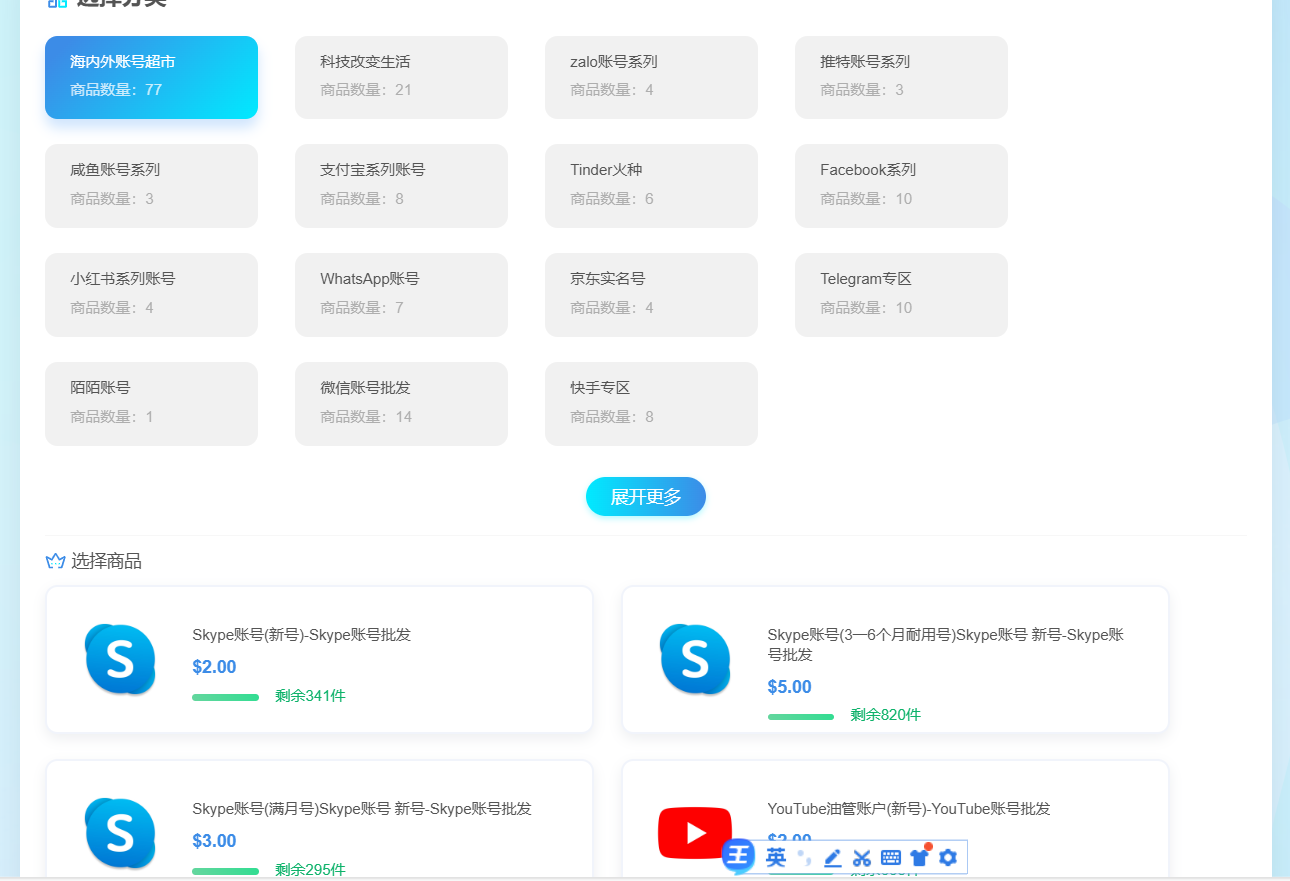1290x881 pixels.
Task: Toggle the punctuation mode icon in IME bar
Action: 805,857
